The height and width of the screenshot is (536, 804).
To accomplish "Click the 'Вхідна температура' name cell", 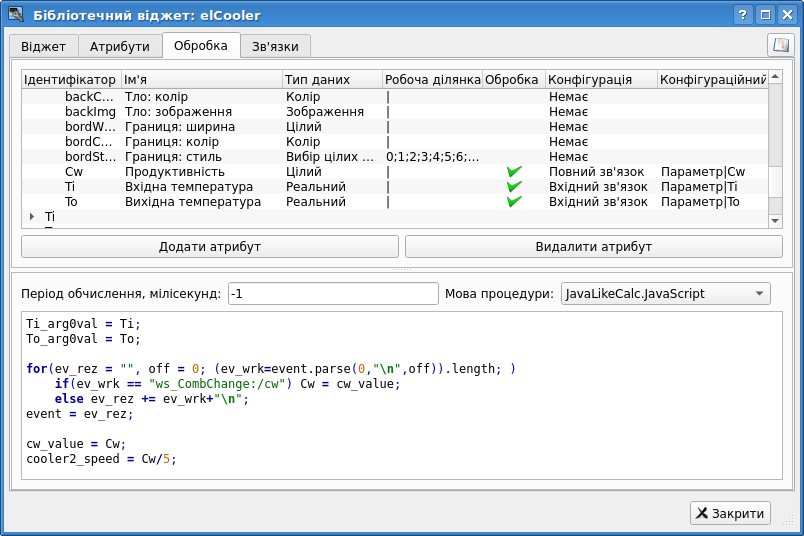I will click(189, 187).
